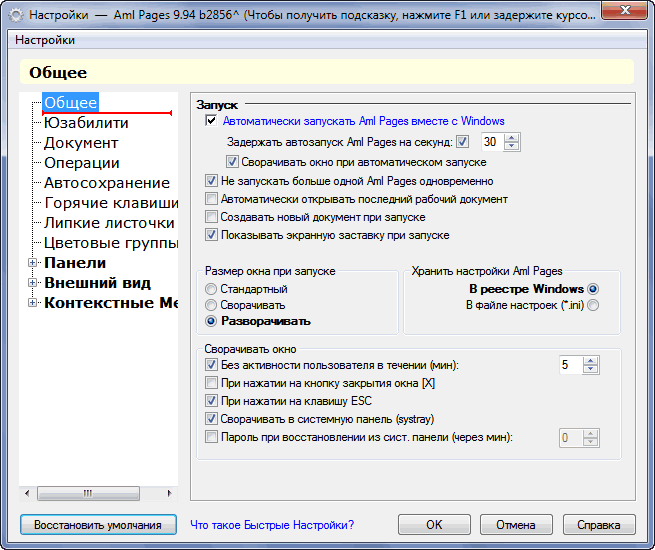The height and width of the screenshot is (550, 655).
Task: Select Разворачивать window size option
Action: click(x=211, y=321)
